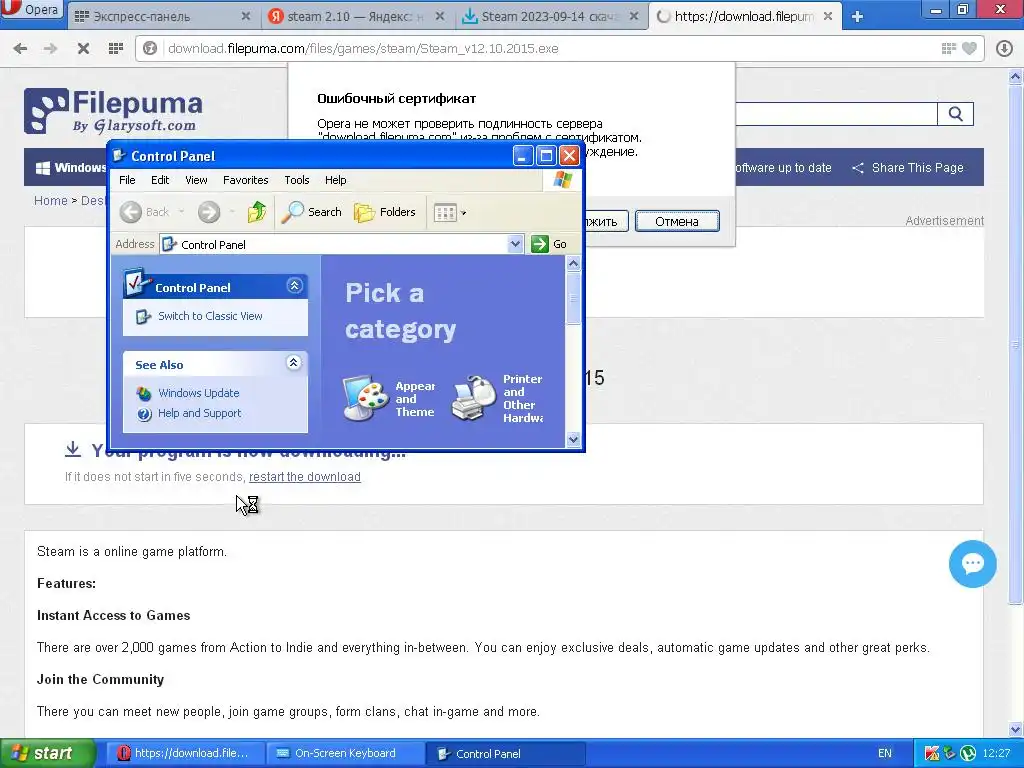Click the Kaspersky tray icon in taskbar

(x=932, y=753)
